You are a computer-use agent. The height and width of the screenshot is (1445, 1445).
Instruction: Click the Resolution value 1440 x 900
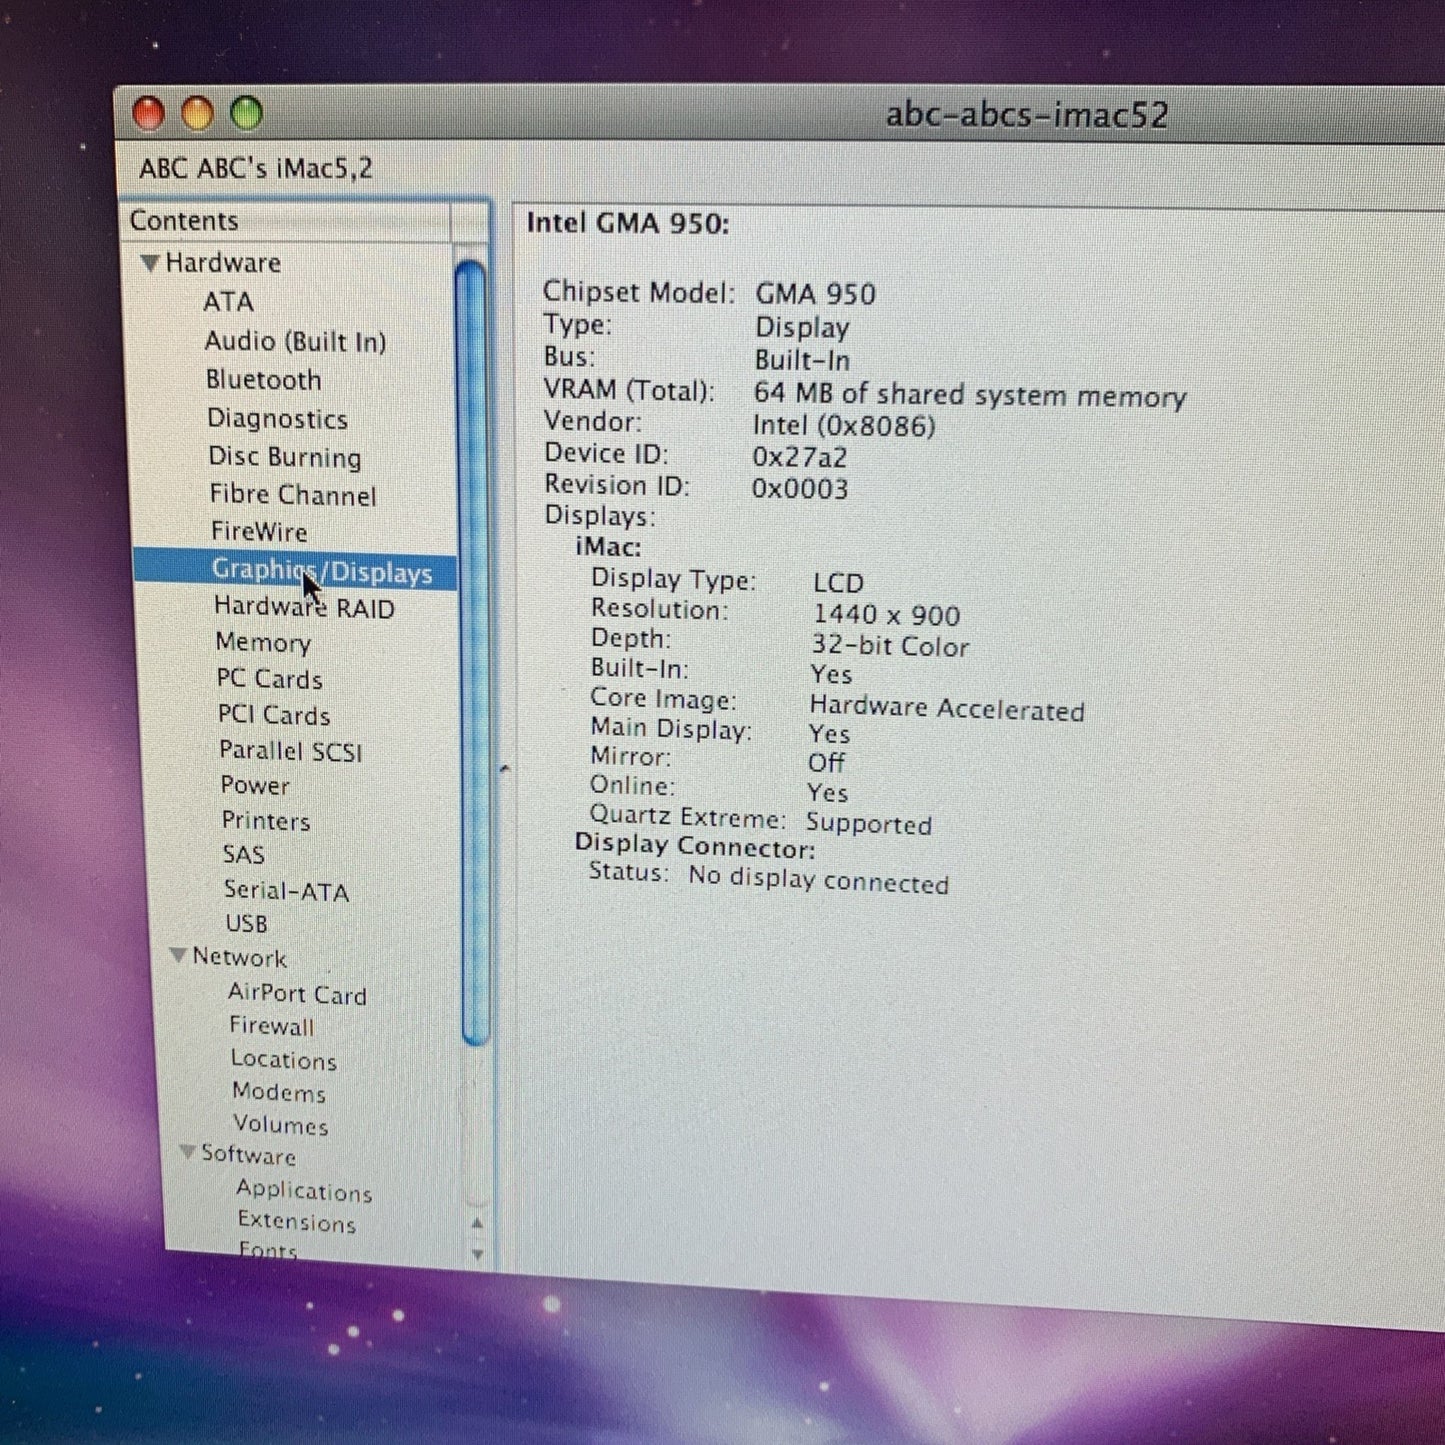[887, 615]
